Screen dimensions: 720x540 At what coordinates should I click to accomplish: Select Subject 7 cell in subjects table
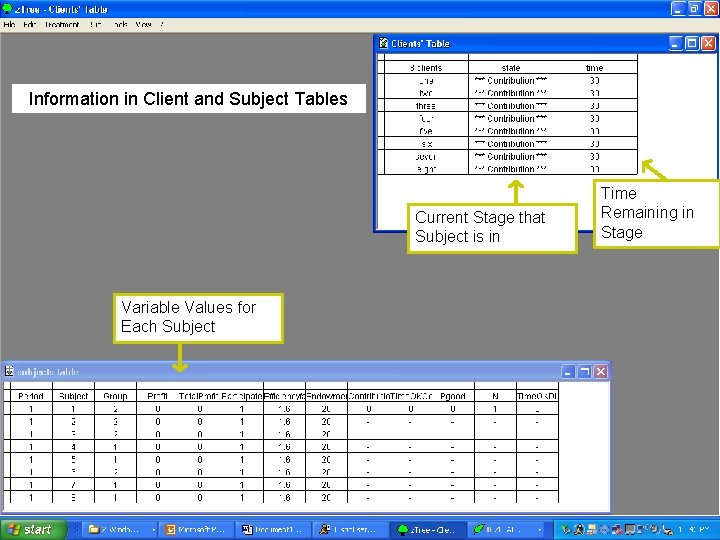(x=73, y=485)
